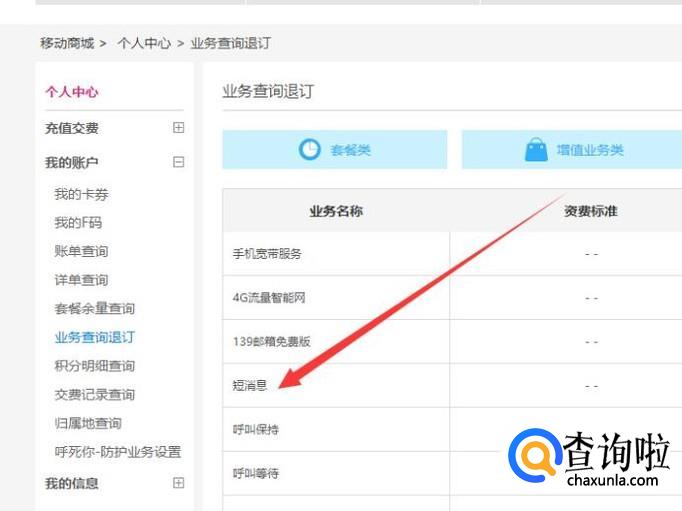
Task: Click the shopping bag icon on 增值业务类
Action: click(x=536, y=150)
